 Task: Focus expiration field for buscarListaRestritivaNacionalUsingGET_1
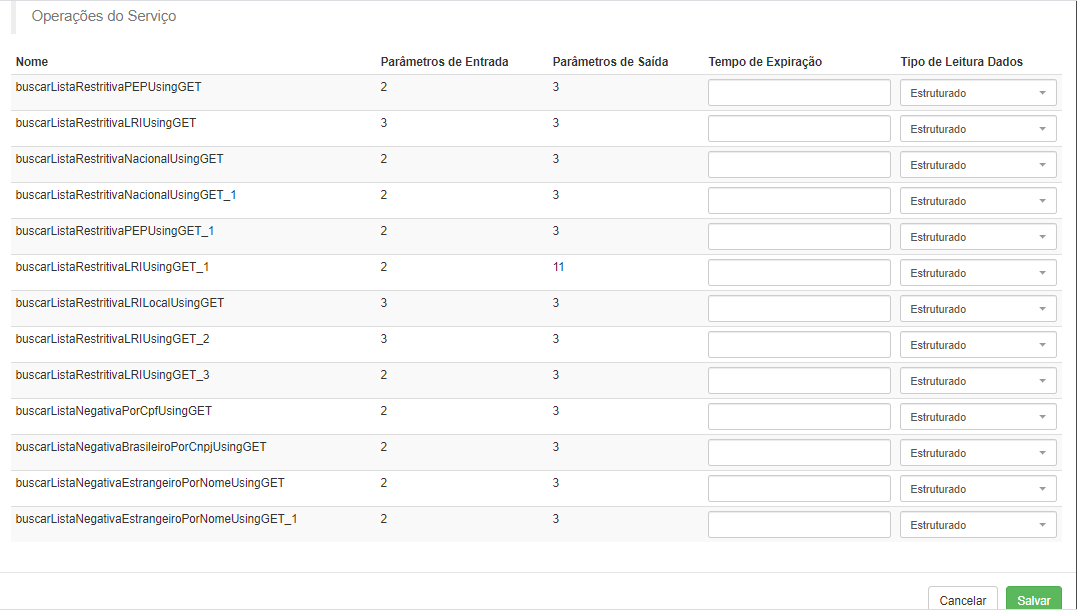pyautogui.click(x=800, y=200)
